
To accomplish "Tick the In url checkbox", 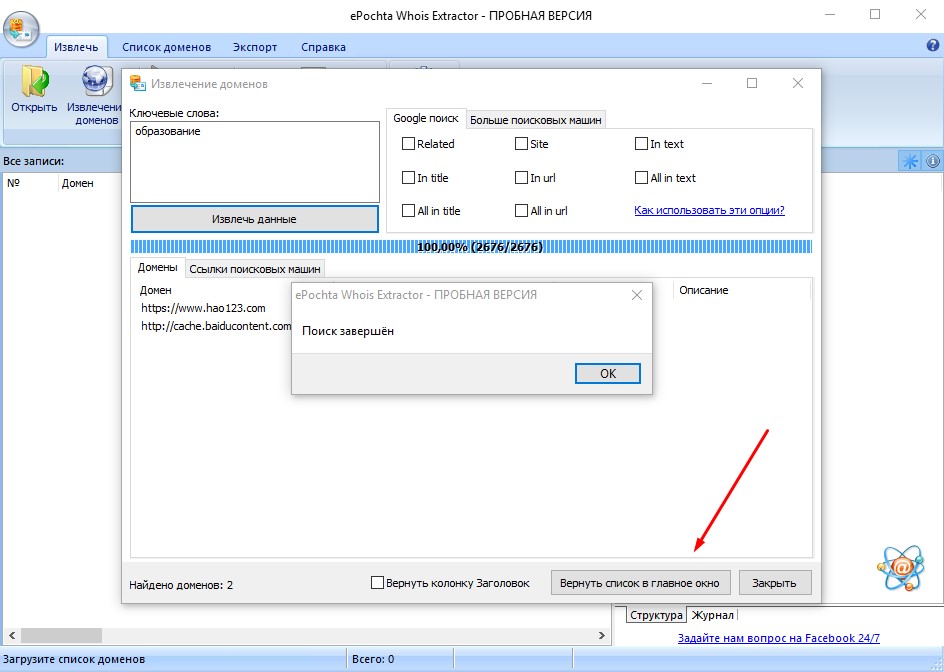I will click(521, 178).
